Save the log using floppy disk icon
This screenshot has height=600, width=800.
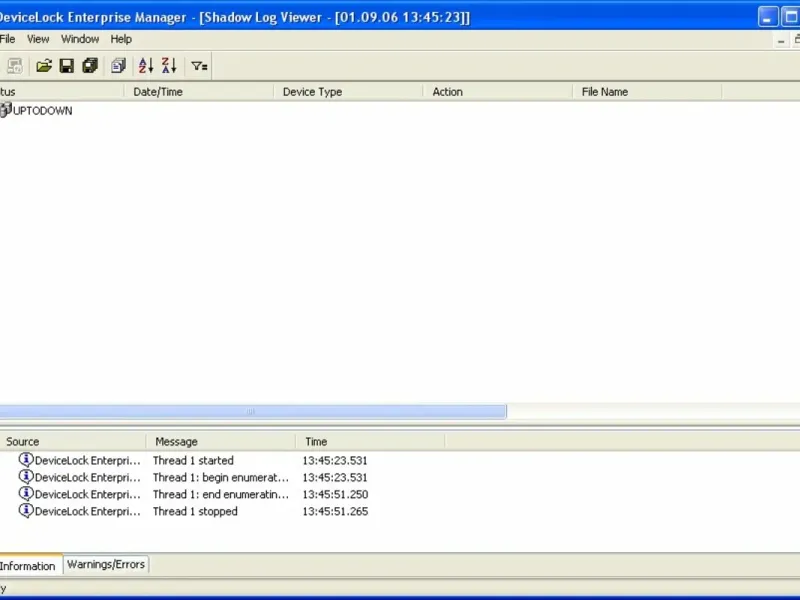click(67, 66)
